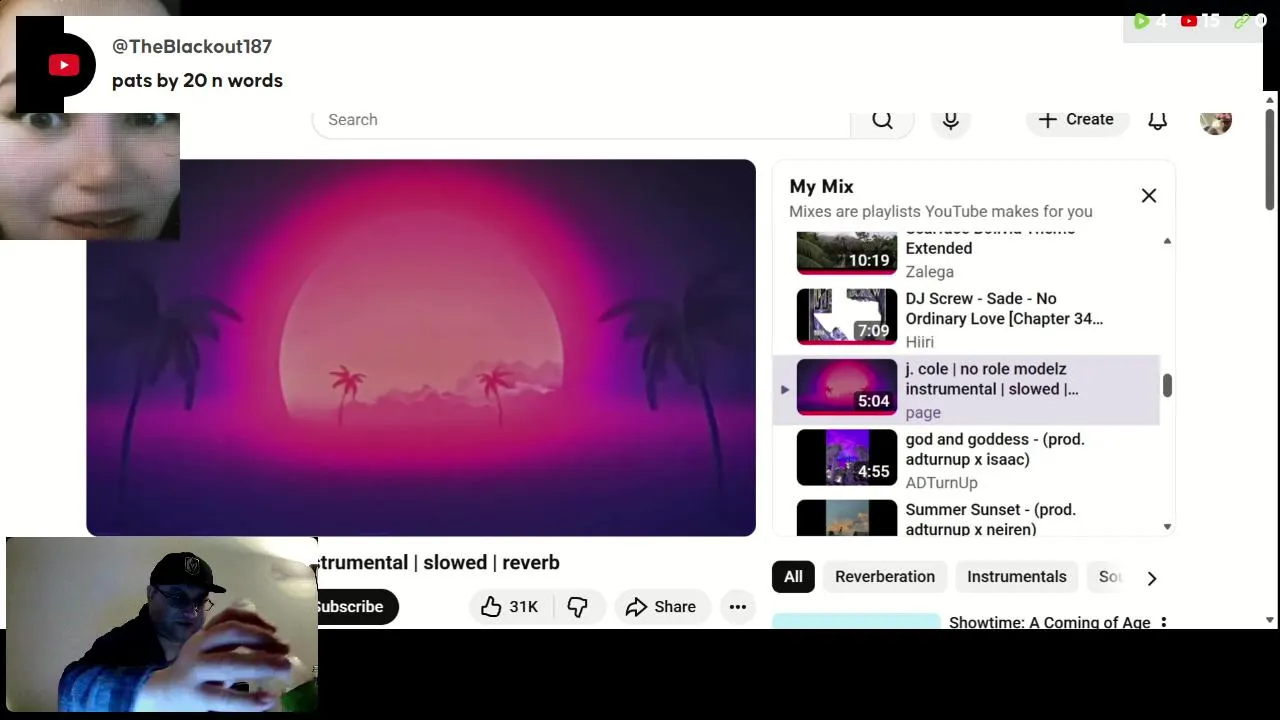This screenshot has width=1280, height=720.
Task: Open Showtime: A Coming of Age suggestion
Action: pyautogui.click(x=1049, y=622)
